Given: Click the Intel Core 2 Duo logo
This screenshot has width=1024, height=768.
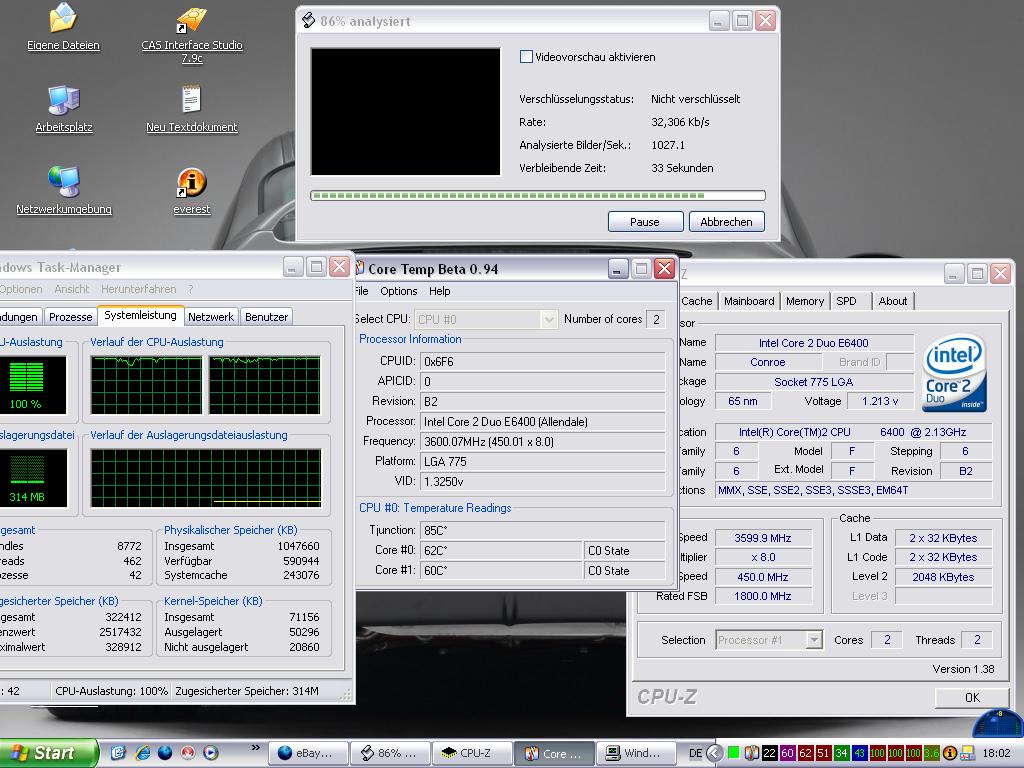Looking at the screenshot, I should click(x=953, y=374).
